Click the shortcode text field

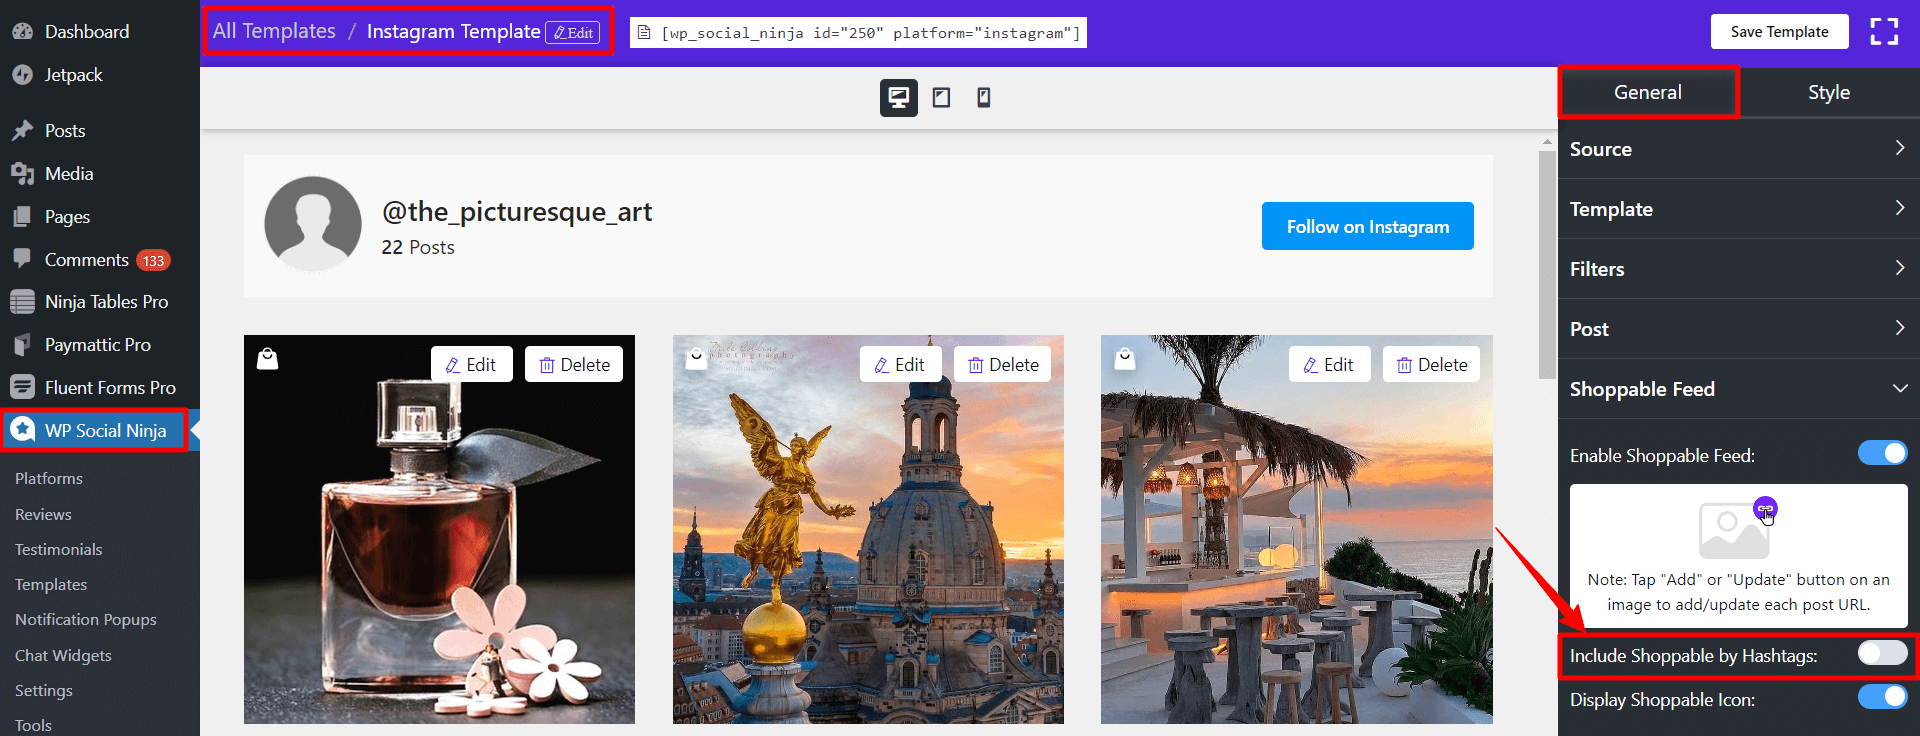858,33
